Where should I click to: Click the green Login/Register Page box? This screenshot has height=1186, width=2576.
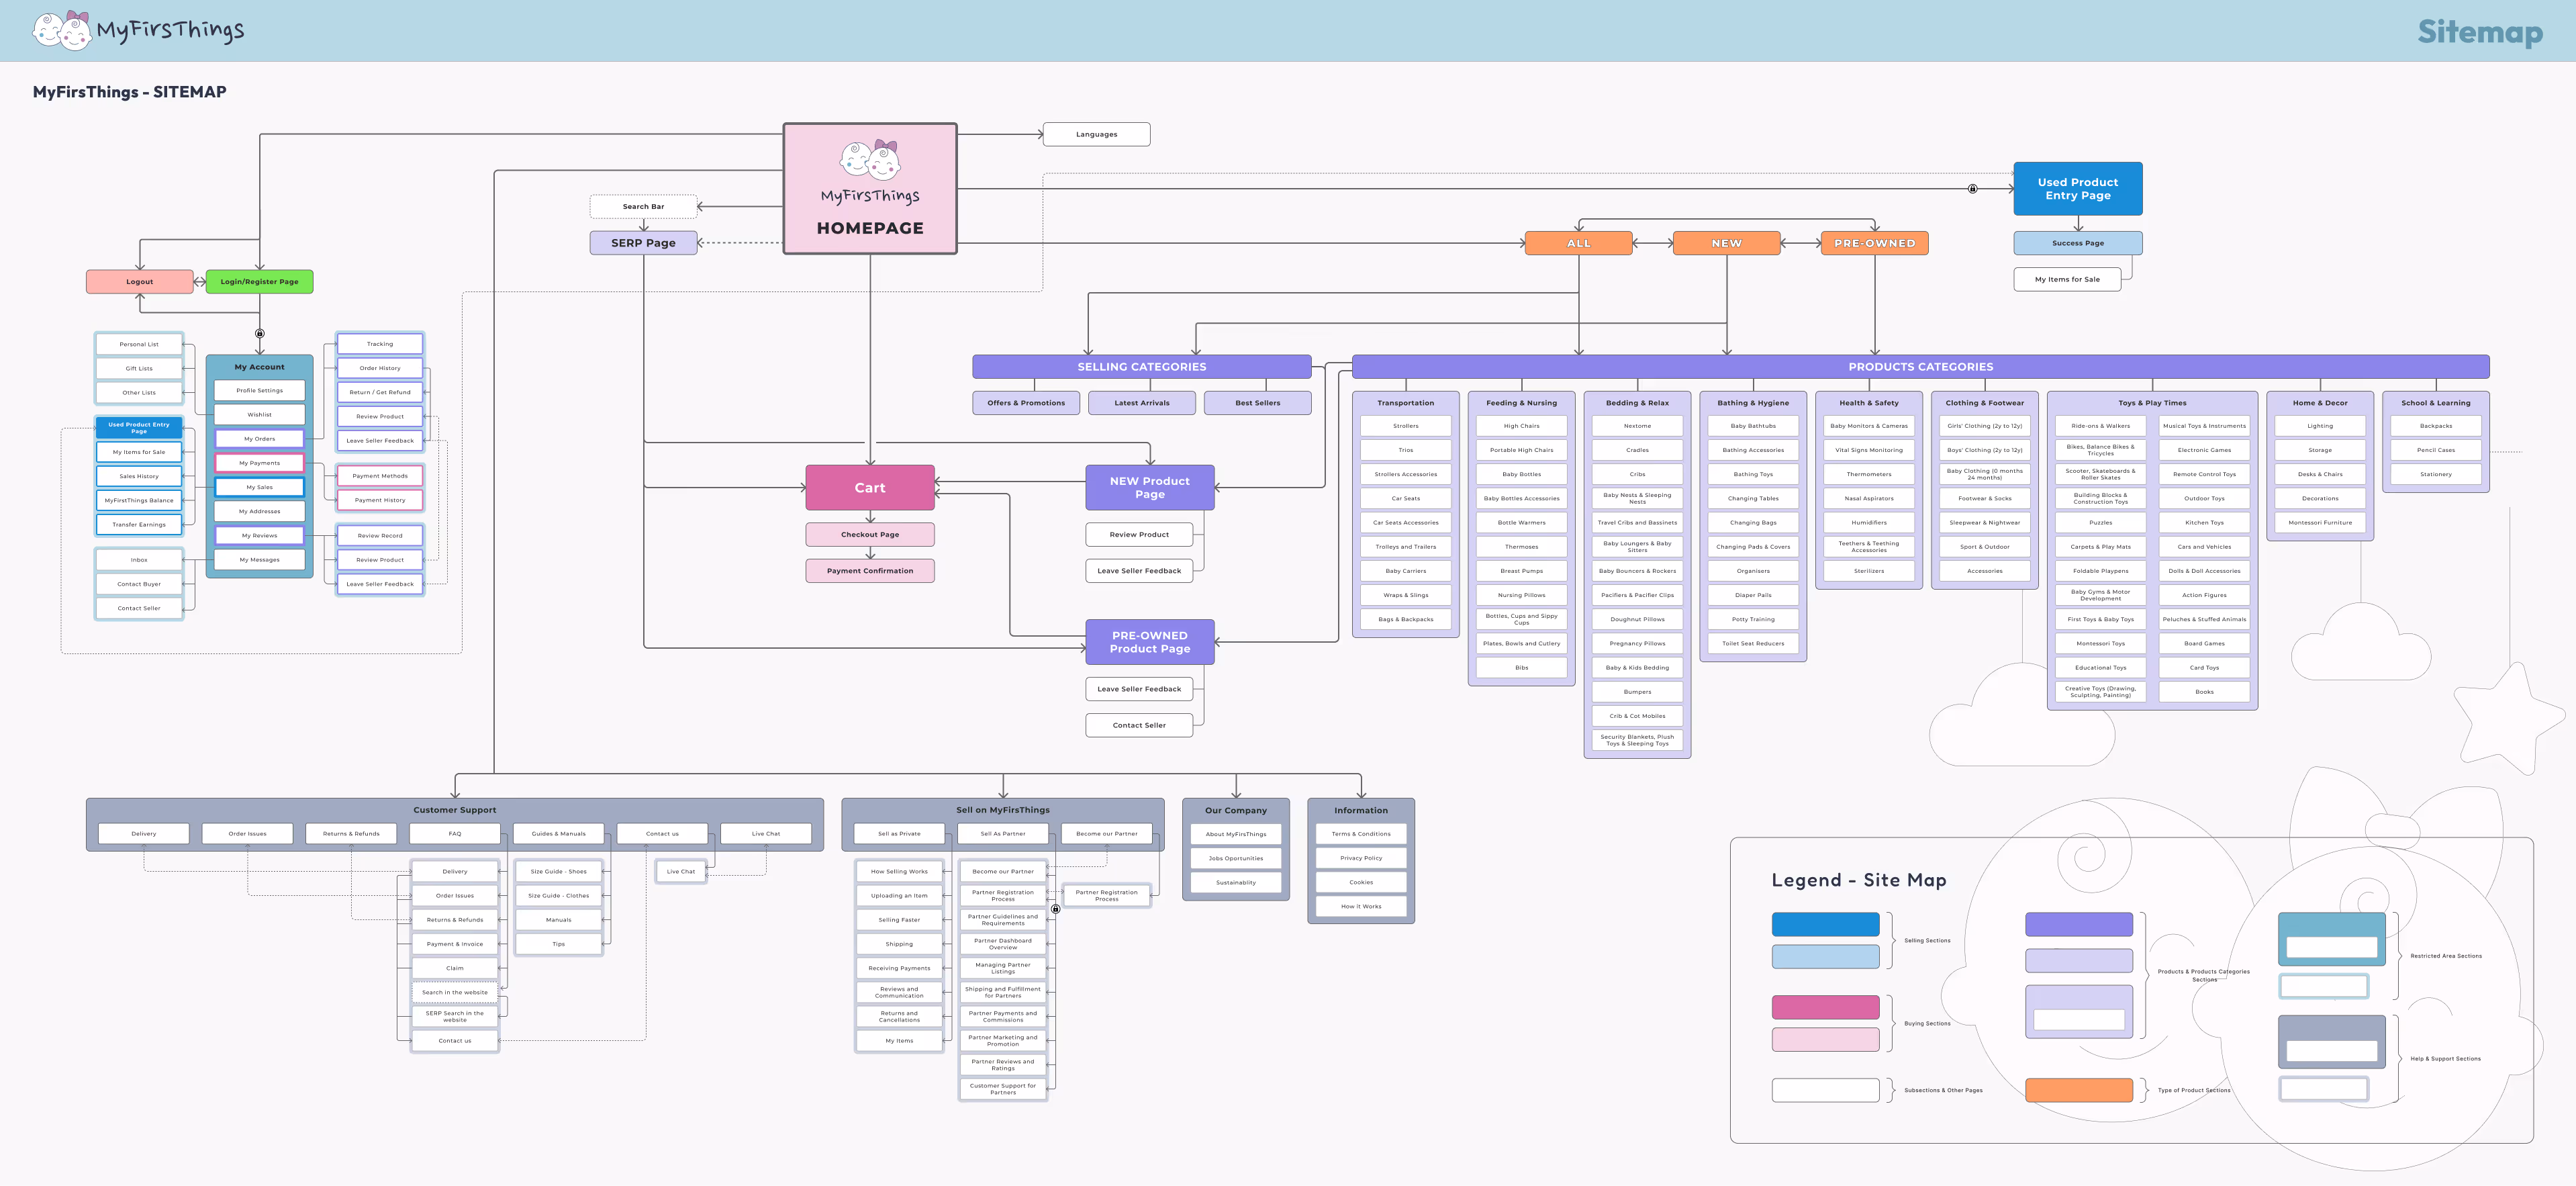coord(259,282)
